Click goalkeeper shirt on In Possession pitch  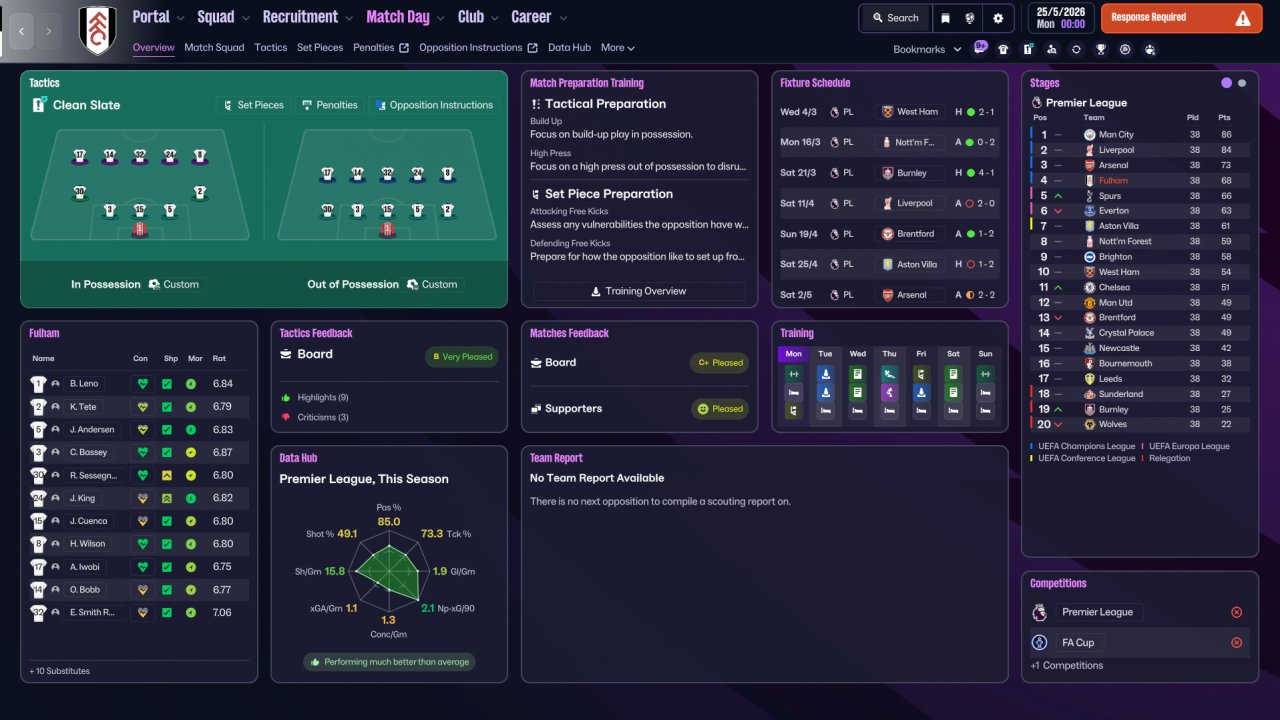pyautogui.click(x=140, y=230)
